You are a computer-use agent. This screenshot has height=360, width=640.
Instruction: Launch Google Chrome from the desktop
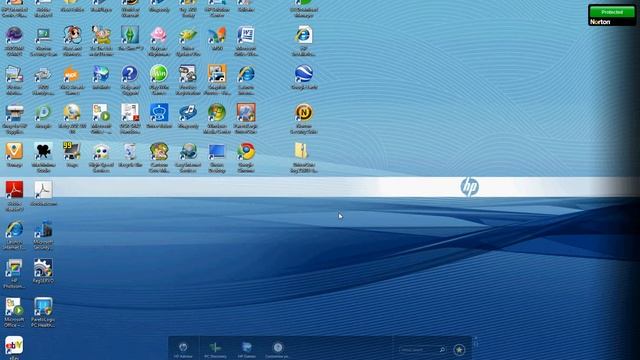tap(246, 152)
